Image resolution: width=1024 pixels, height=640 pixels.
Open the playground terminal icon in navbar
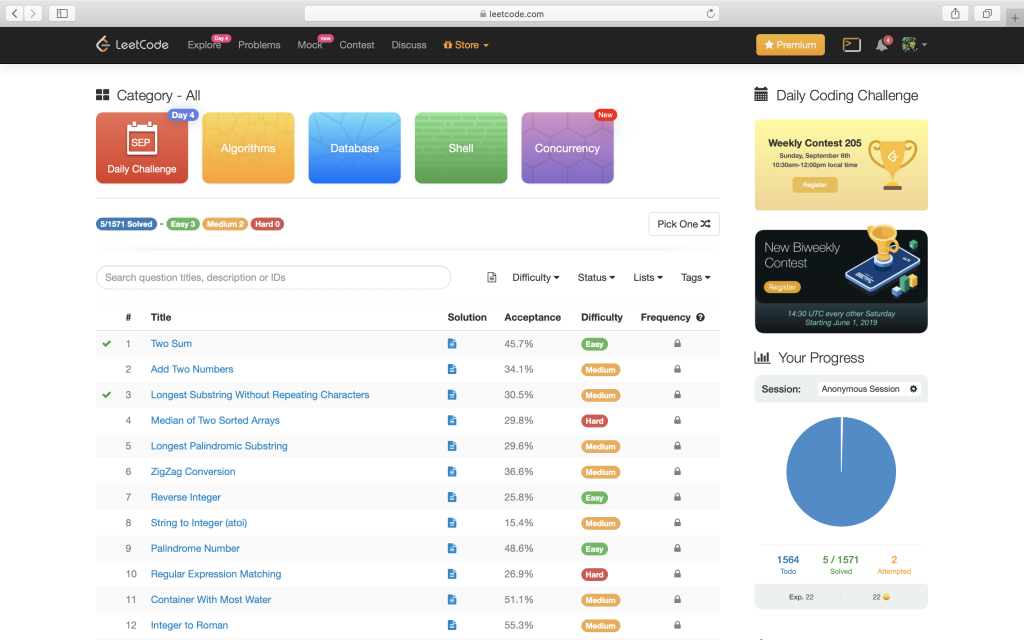pyautogui.click(x=852, y=44)
